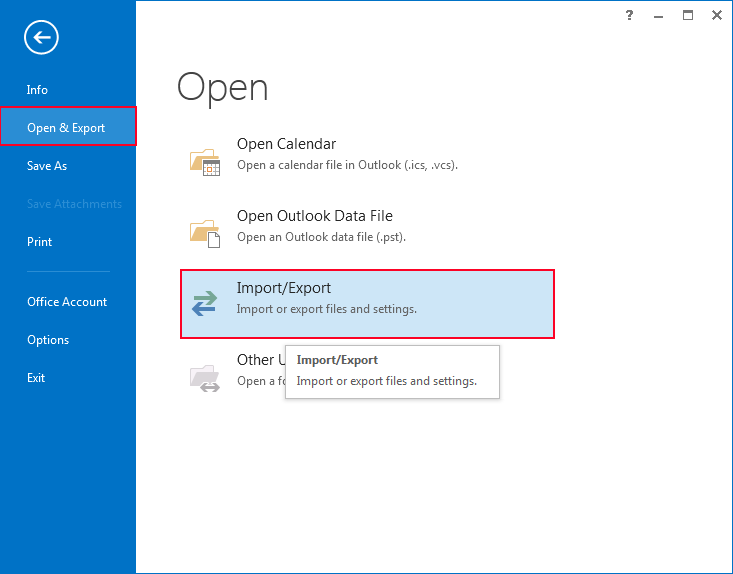Minimize the Outlook window
The image size is (733, 574).
point(658,16)
